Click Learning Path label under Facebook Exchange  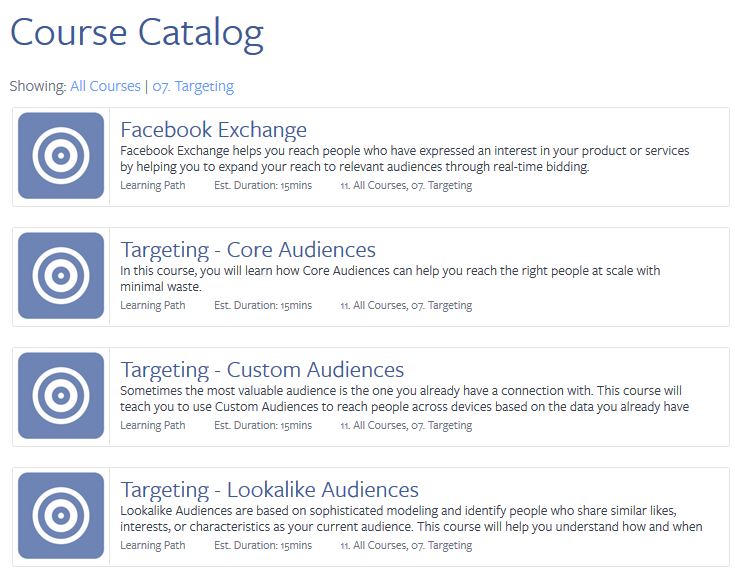pos(153,185)
